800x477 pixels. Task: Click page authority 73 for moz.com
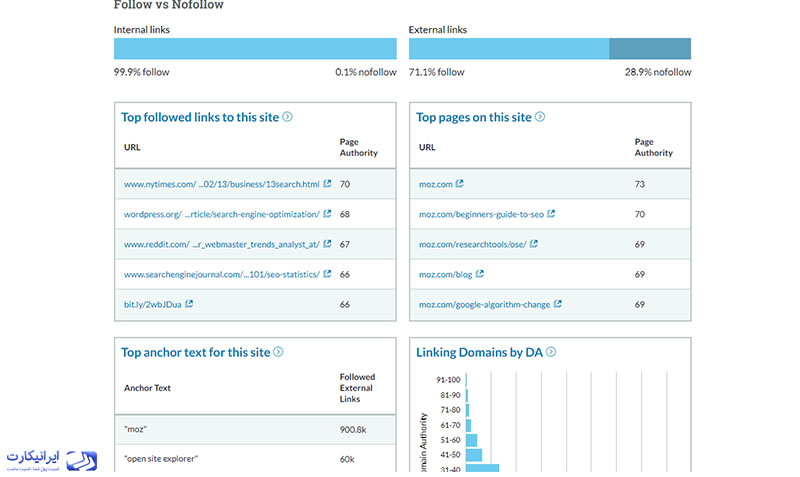(640, 184)
